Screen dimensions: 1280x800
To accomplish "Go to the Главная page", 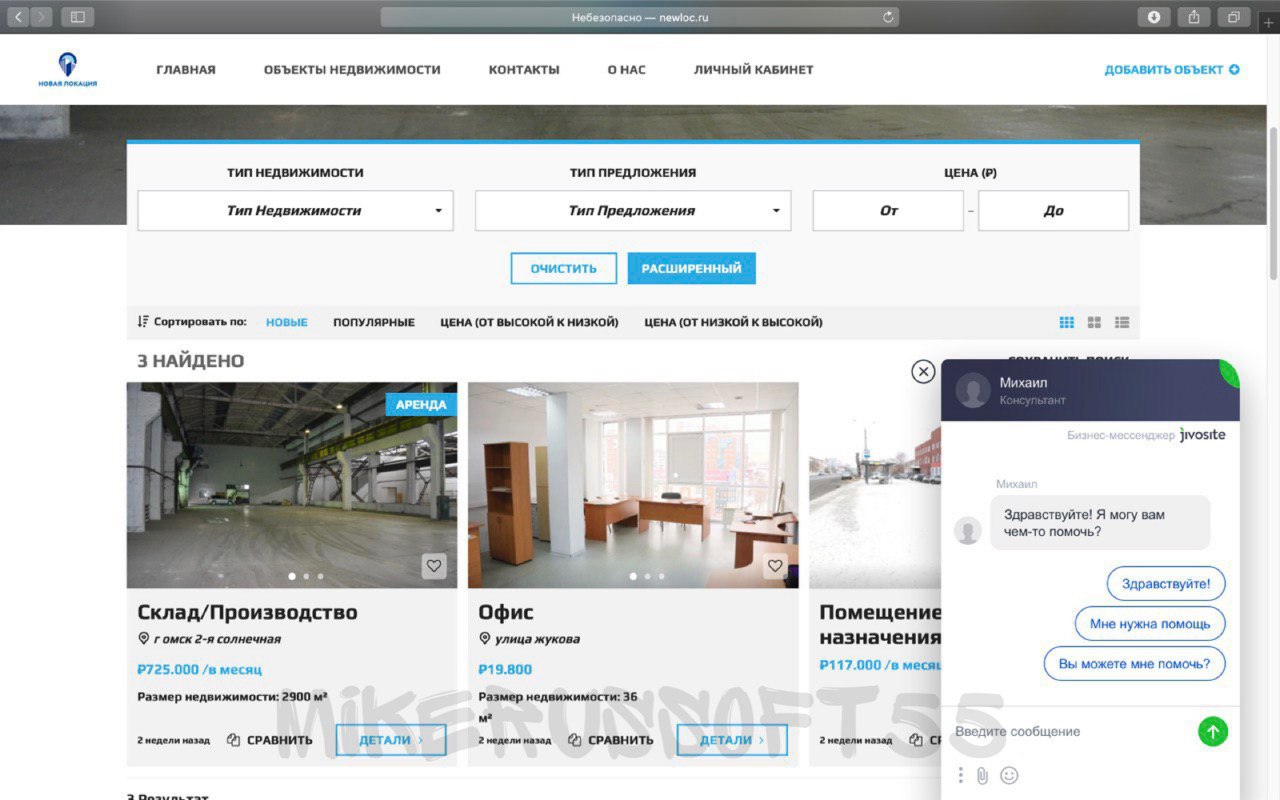I will pyautogui.click(x=186, y=70).
